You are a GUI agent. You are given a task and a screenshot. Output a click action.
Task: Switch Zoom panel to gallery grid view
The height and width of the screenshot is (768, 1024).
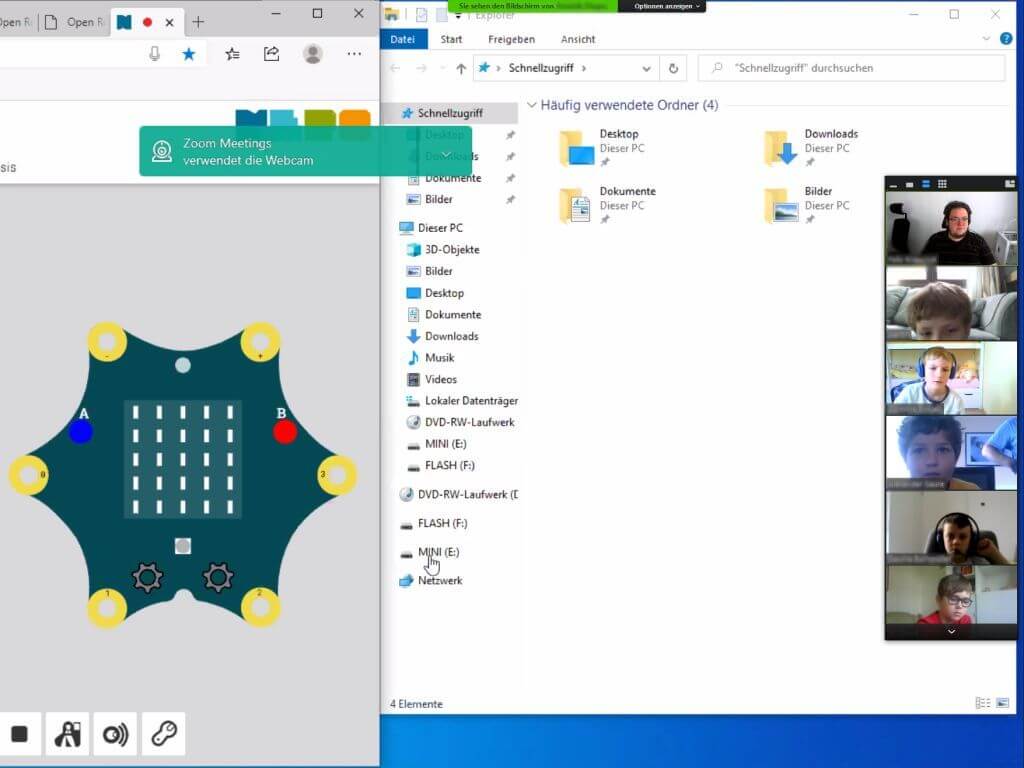(x=942, y=184)
